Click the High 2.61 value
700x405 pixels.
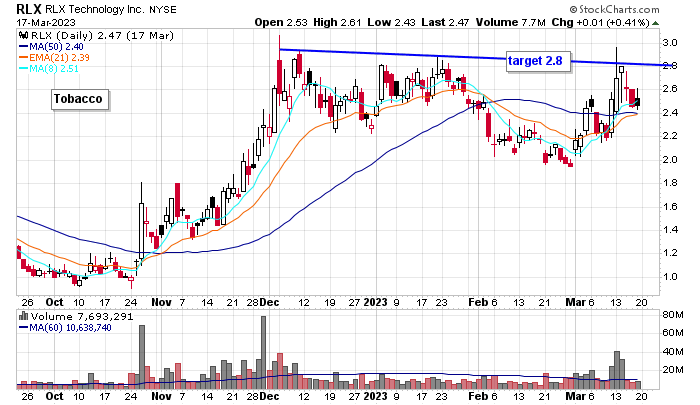point(337,22)
